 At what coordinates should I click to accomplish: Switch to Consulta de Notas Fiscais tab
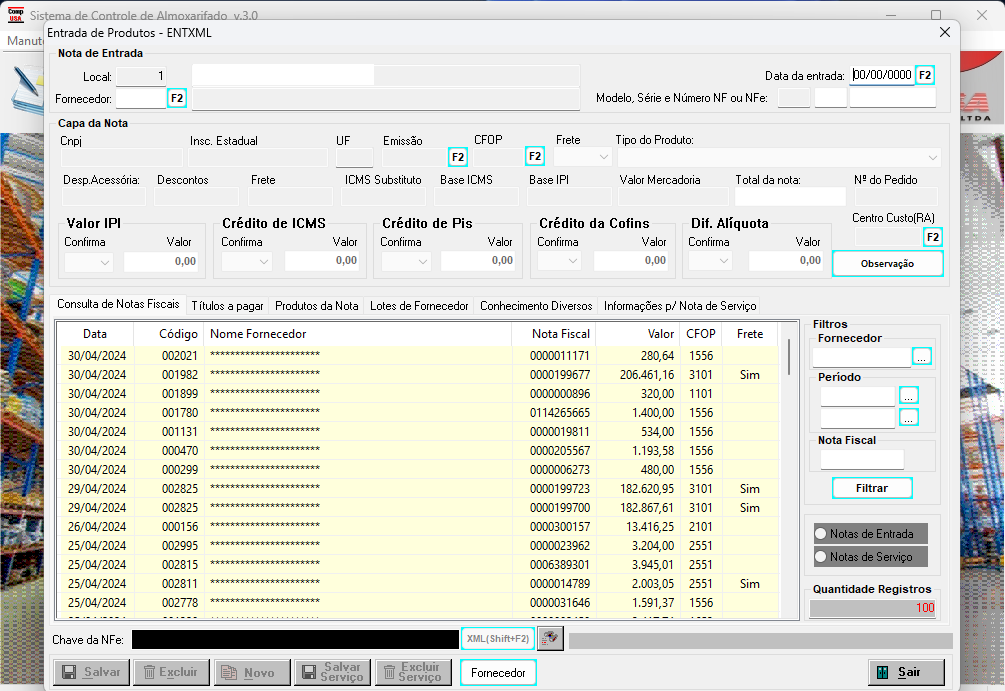(x=118, y=304)
